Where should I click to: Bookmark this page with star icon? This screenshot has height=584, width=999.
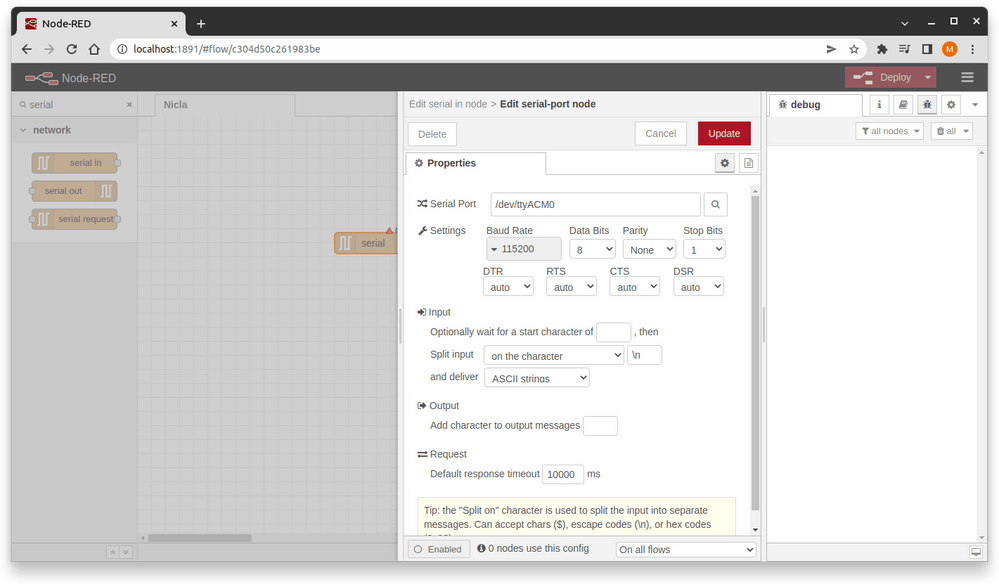pyautogui.click(x=854, y=49)
